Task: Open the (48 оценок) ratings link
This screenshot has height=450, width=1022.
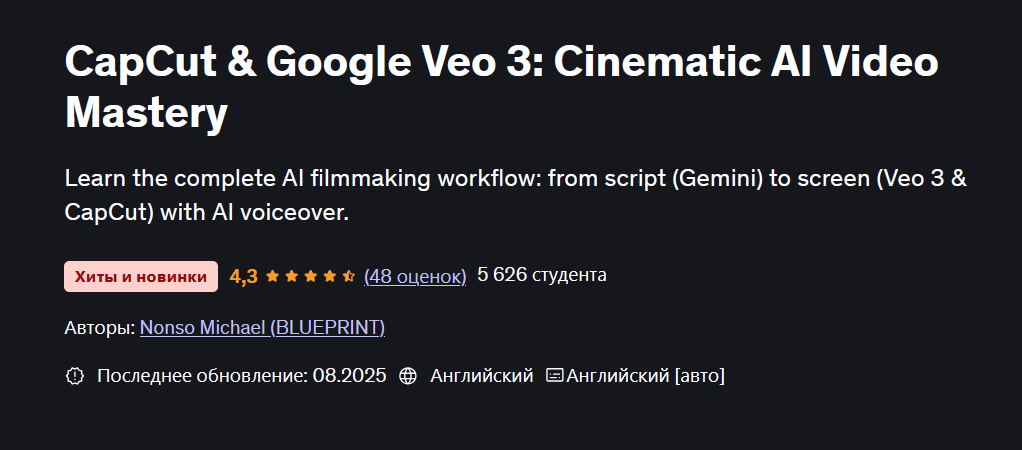Action: tap(415, 276)
